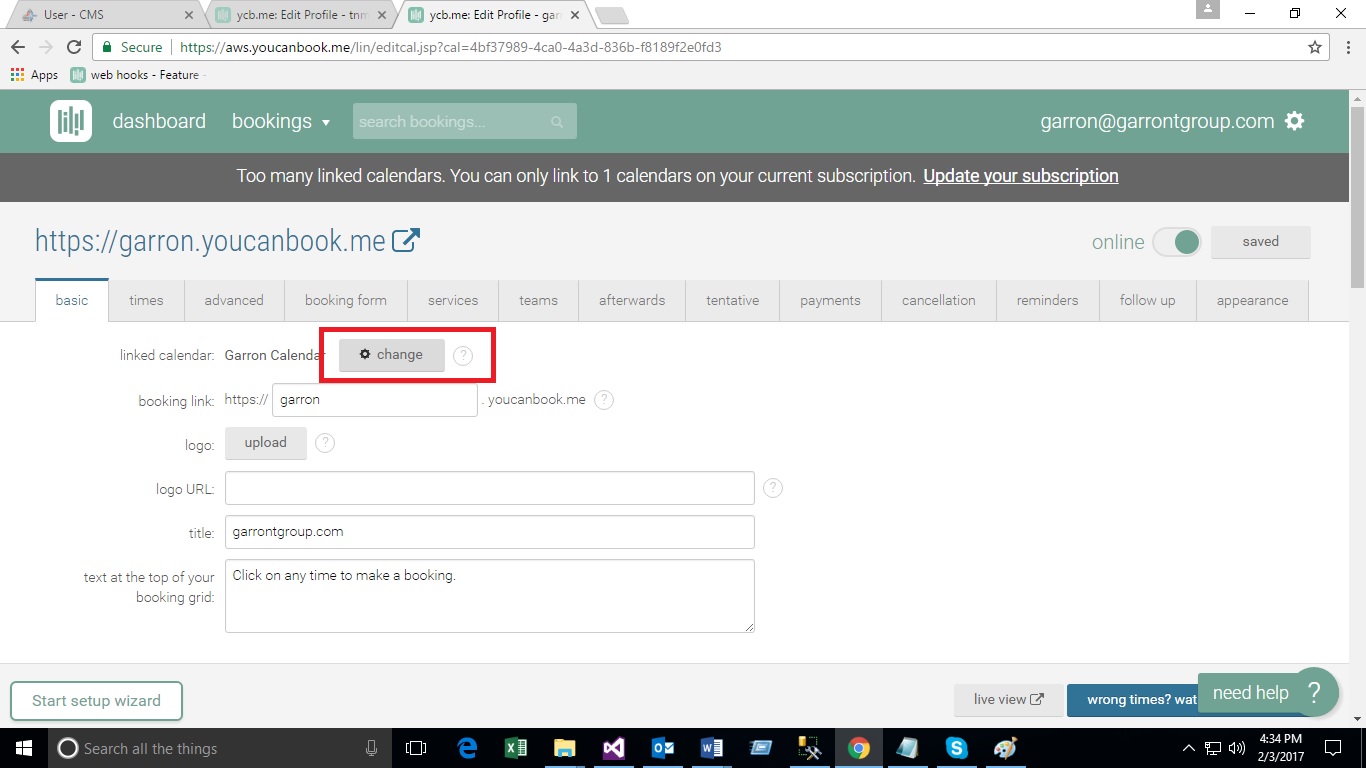Click help icon next to logo upload
The width and height of the screenshot is (1366, 768).
tap(325, 443)
